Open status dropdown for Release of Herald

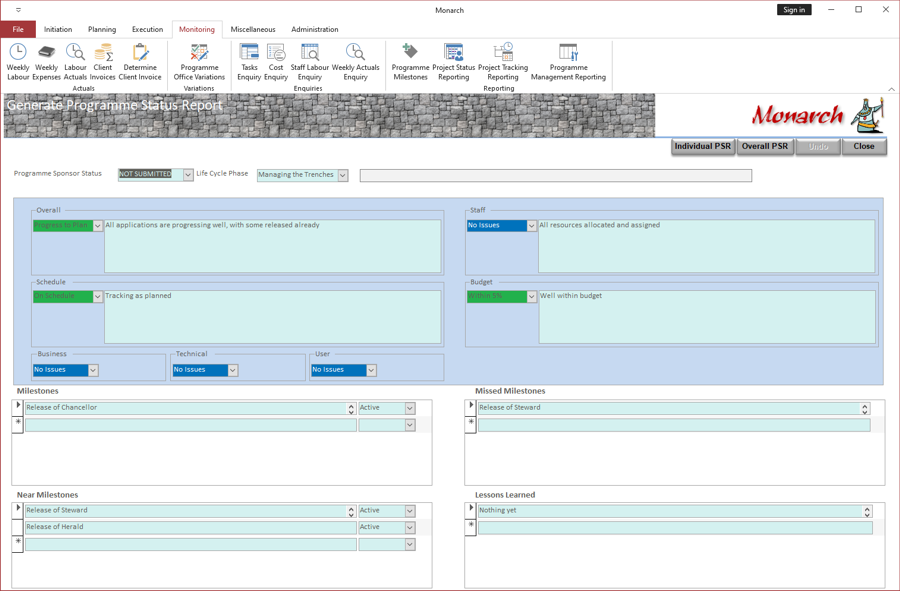410,527
